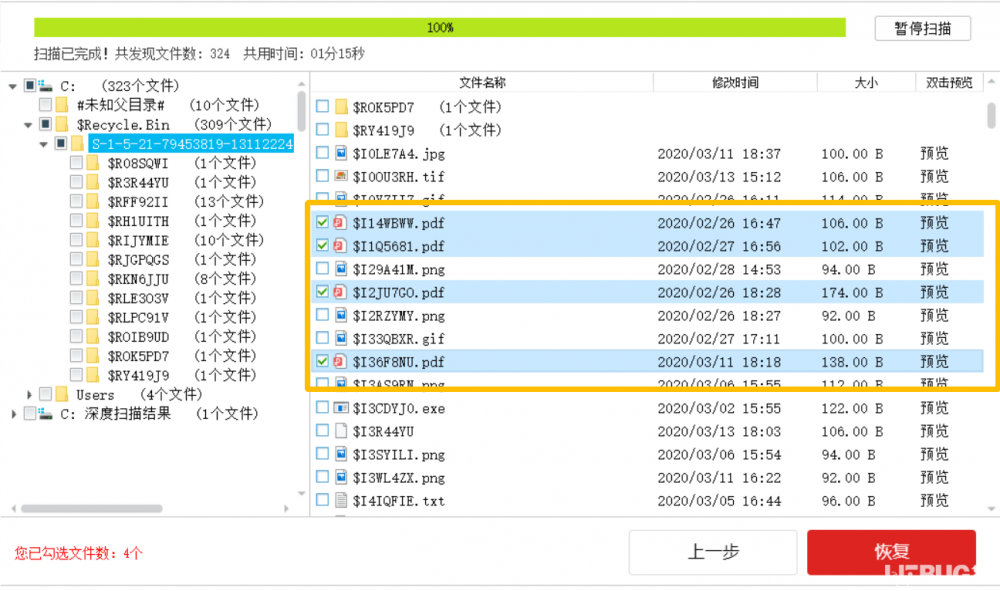Click 预览 link for $I14WBWW.pdf

coord(934,223)
